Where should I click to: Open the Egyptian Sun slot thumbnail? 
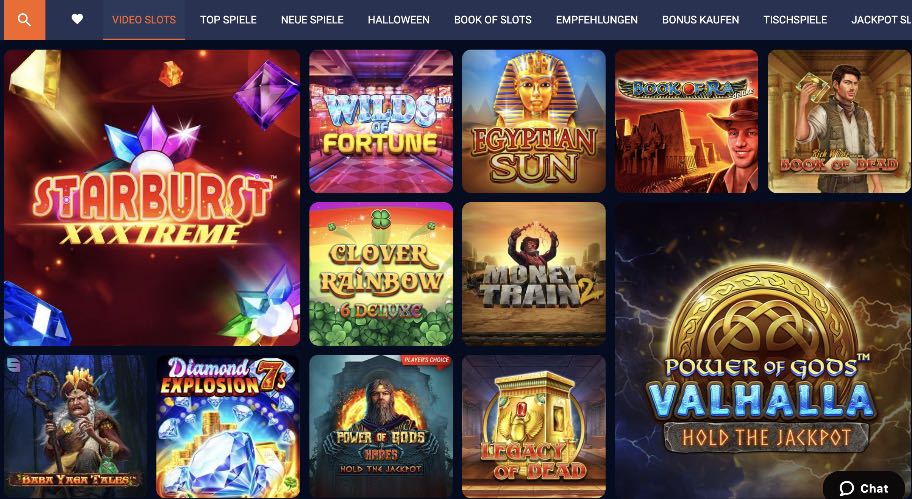pyautogui.click(x=534, y=121)
